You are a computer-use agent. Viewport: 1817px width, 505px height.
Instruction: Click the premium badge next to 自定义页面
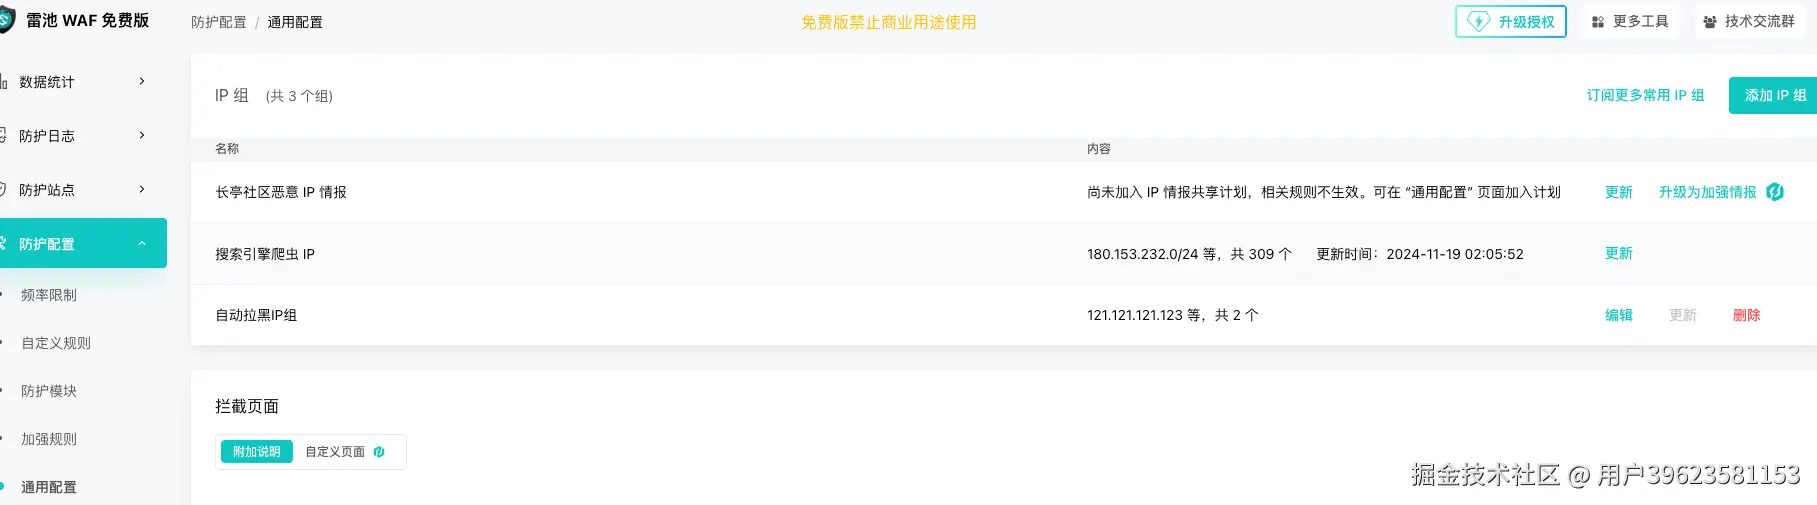(379, 452)
